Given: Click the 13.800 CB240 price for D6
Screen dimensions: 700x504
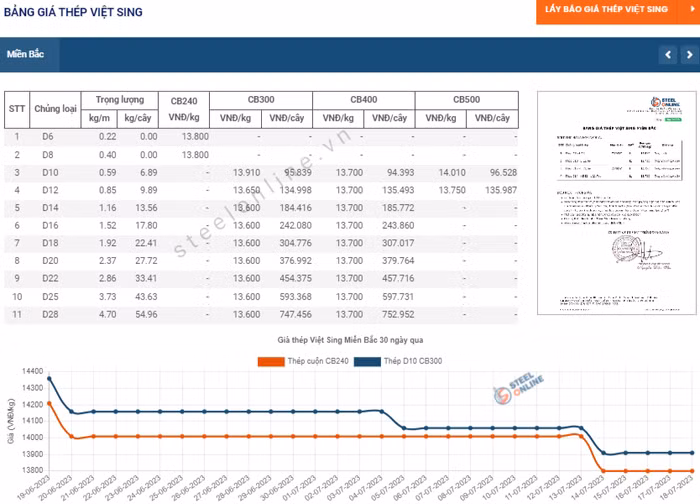Looking at the screenshot, I should (195, 137).
